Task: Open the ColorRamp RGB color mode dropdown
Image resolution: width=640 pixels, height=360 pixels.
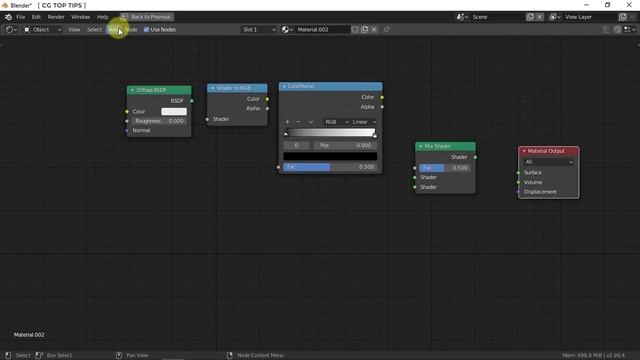Action: tap(336, 122)
